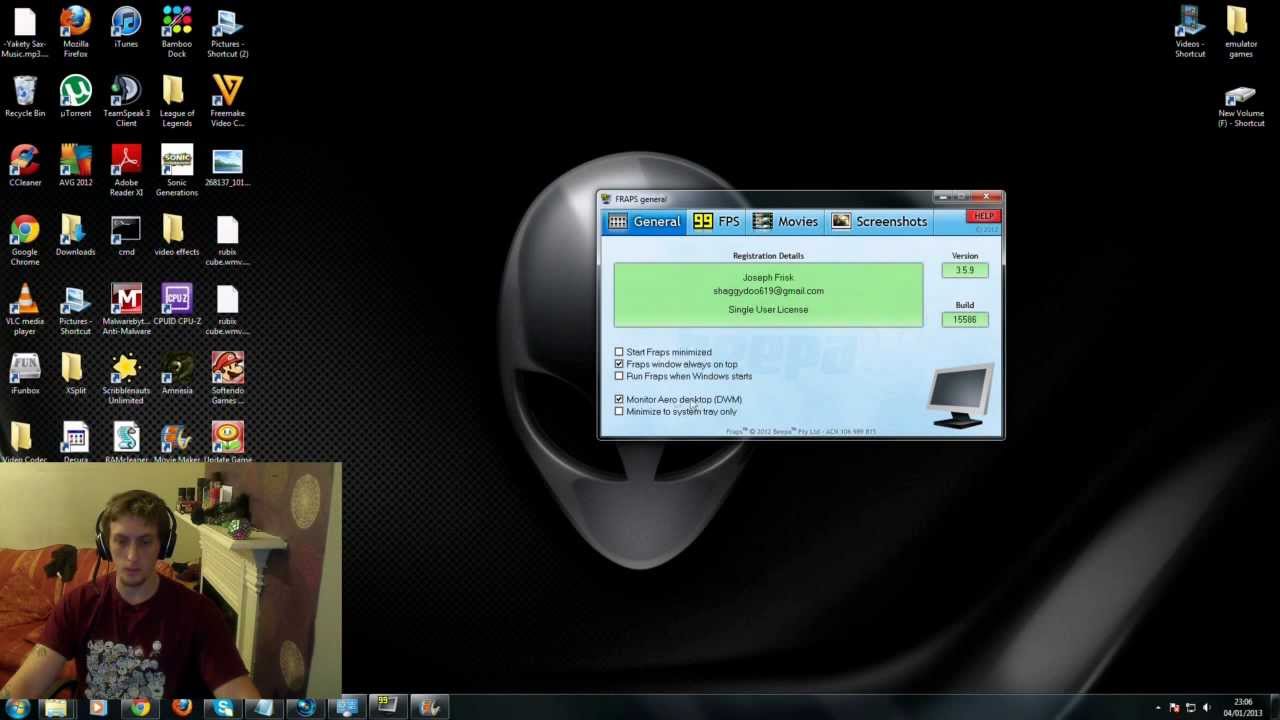Image resolution: width=1280 pixels, height=720 pixels.
Task: Select the League of Legends folder
Action: (177, 101)
